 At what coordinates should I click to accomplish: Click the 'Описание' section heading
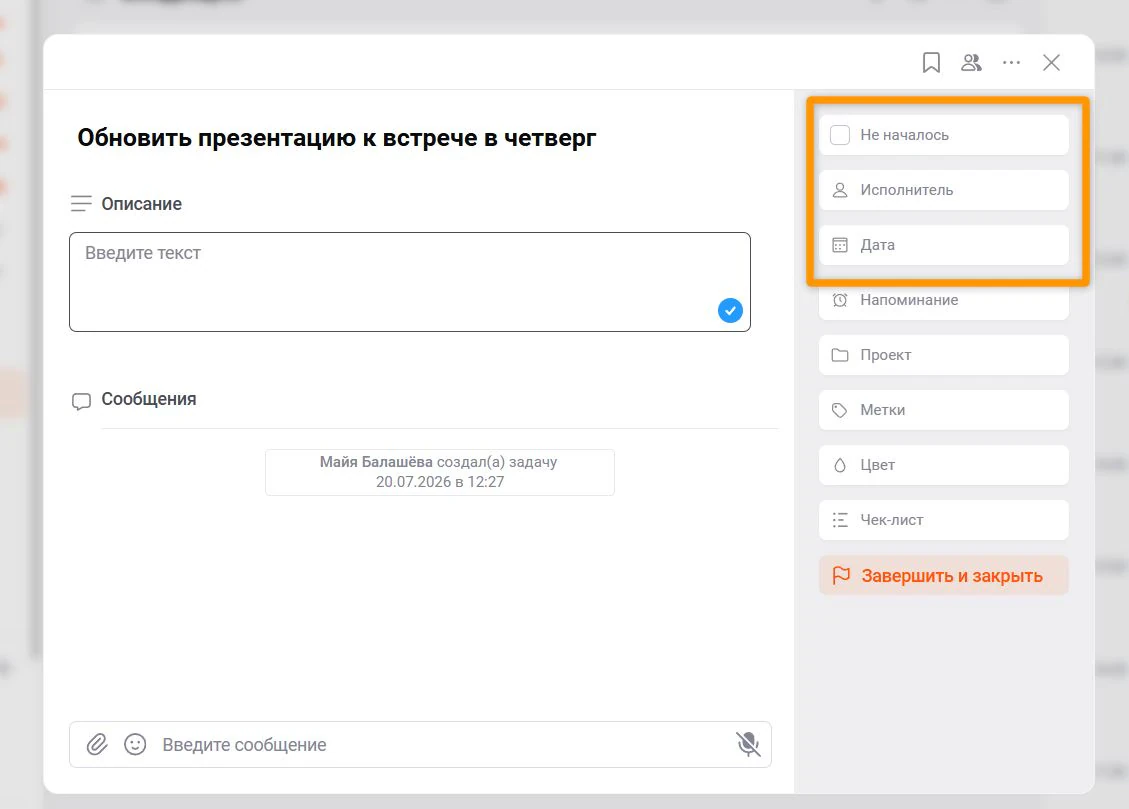pos(142,204)
